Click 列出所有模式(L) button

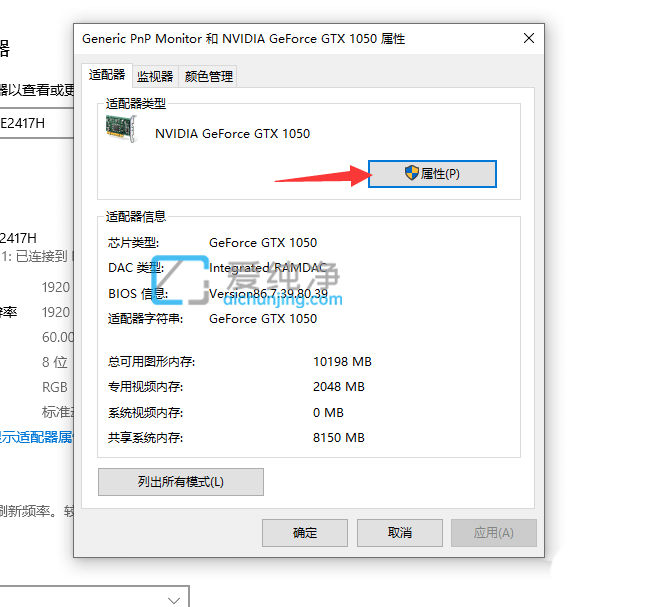[x=180, y=482]
